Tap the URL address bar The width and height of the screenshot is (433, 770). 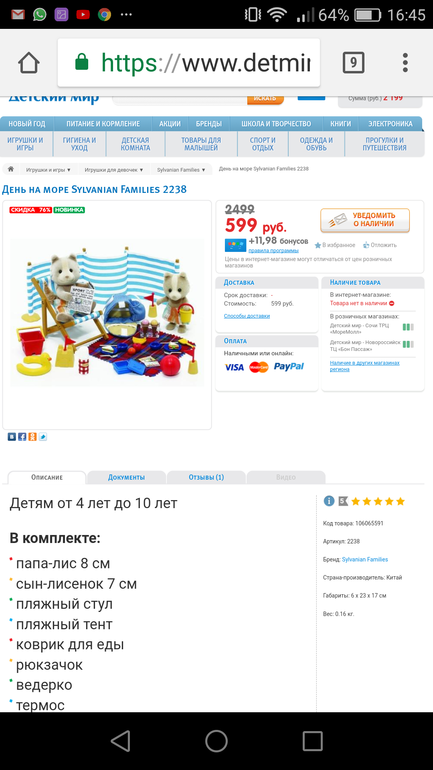(x=189, y=63)
